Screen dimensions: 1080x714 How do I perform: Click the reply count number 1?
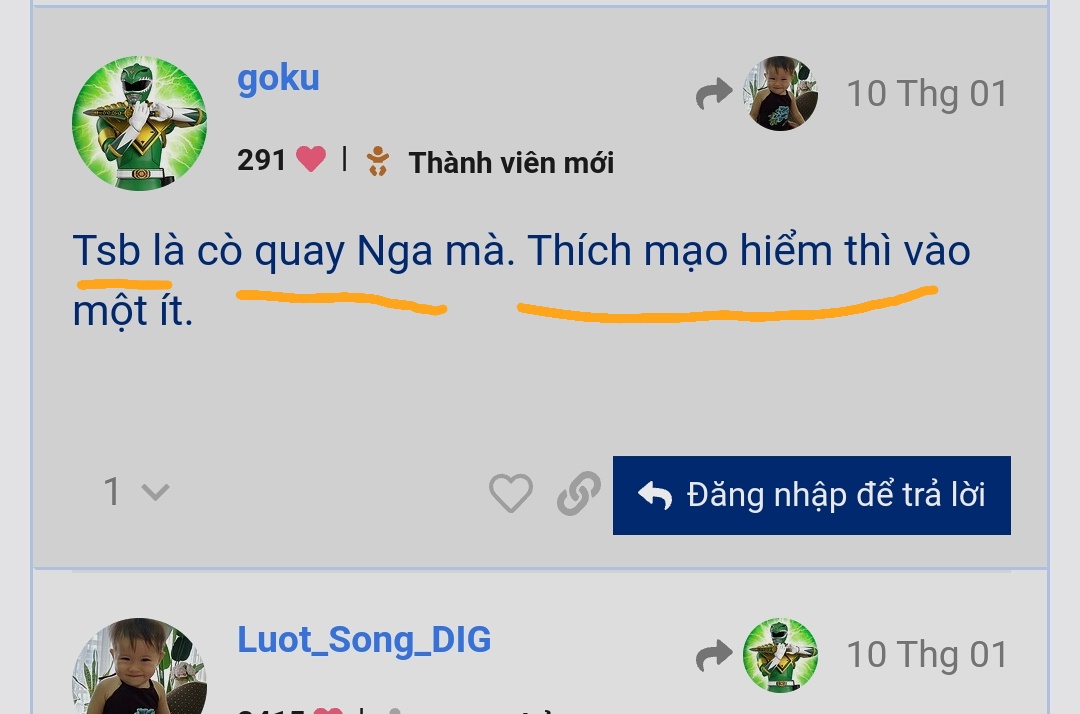tap(112, 492)
